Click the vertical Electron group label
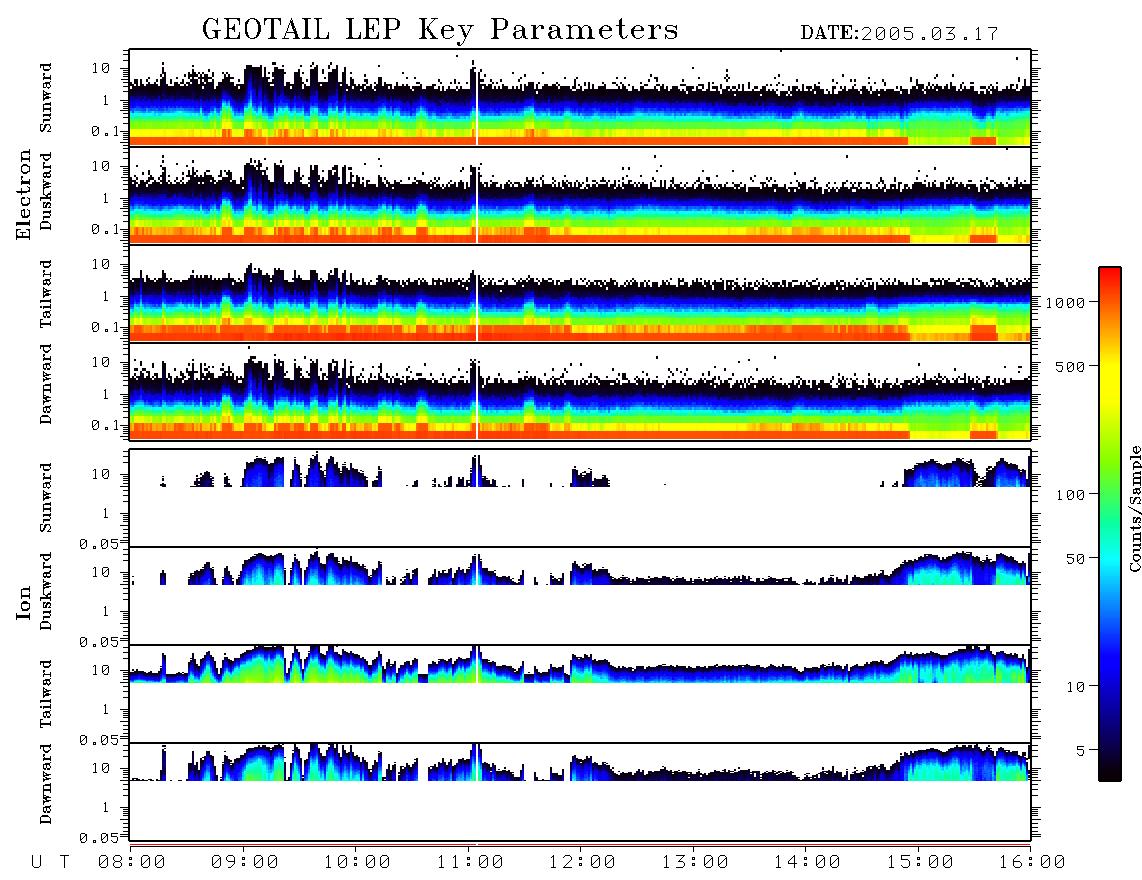The image size is (1142, 880). coord(24,194)
